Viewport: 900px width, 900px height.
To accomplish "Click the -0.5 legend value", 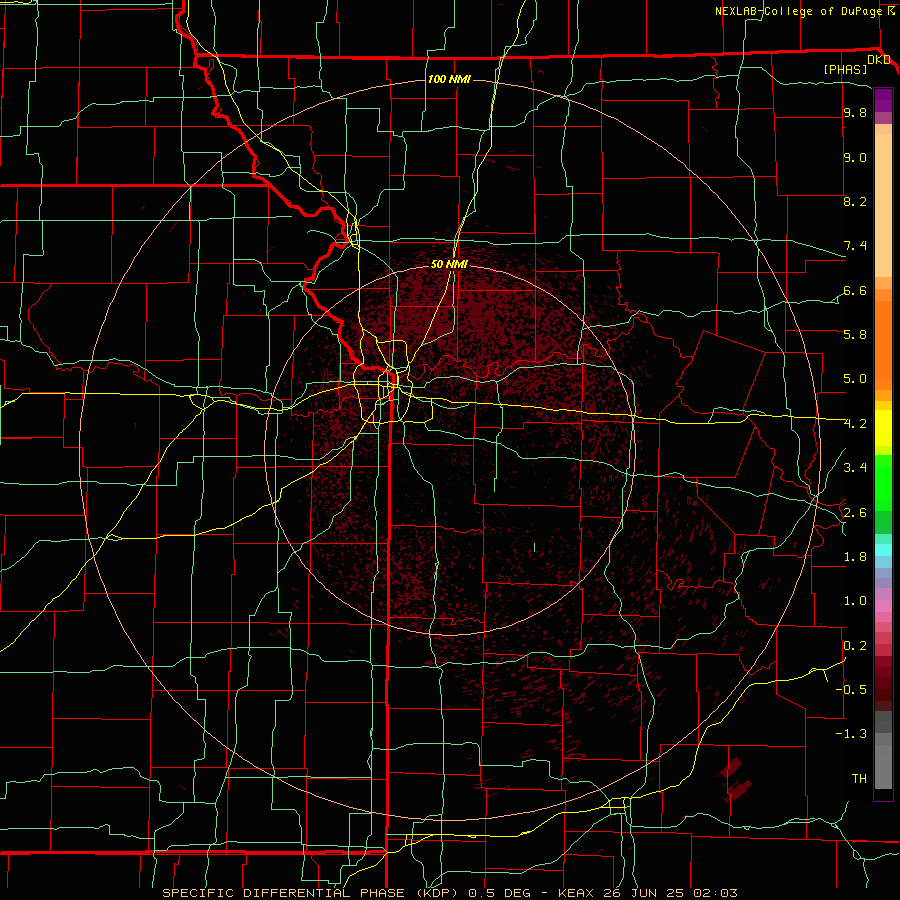I will click(851, 689).
